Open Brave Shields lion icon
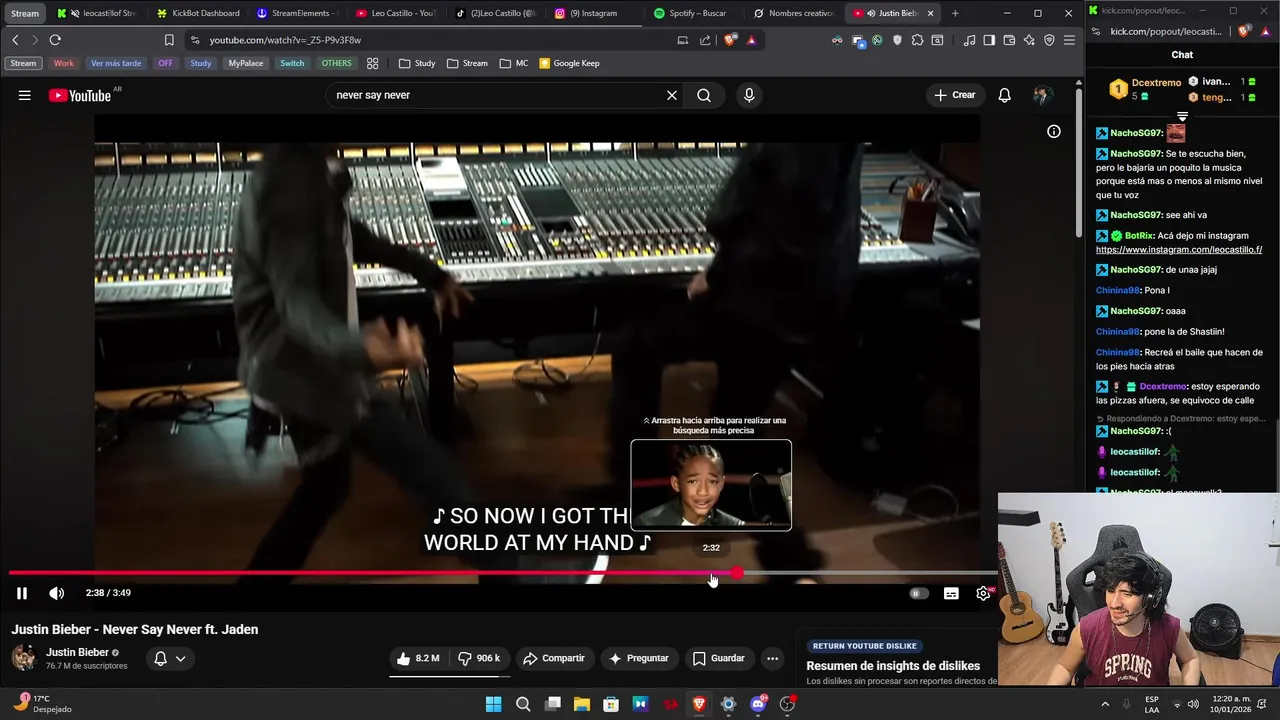The width and height of the screenshot is (1280, 720). tap(729, 40)
